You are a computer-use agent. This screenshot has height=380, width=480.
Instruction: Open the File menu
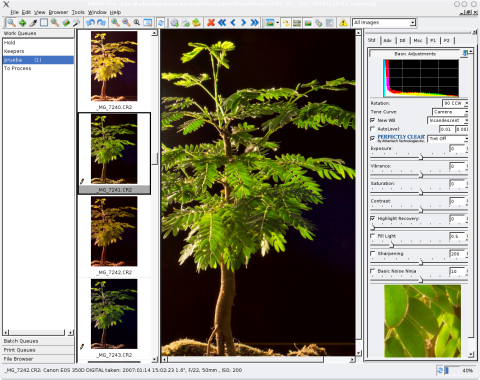click(x=14, y=12)
